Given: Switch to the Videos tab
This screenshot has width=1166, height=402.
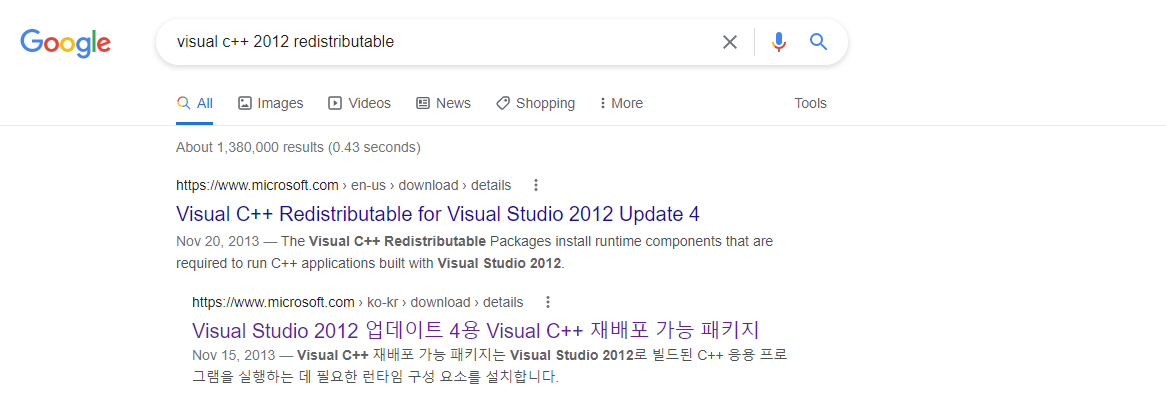Looking at the screenshot, I should (359, 103).
